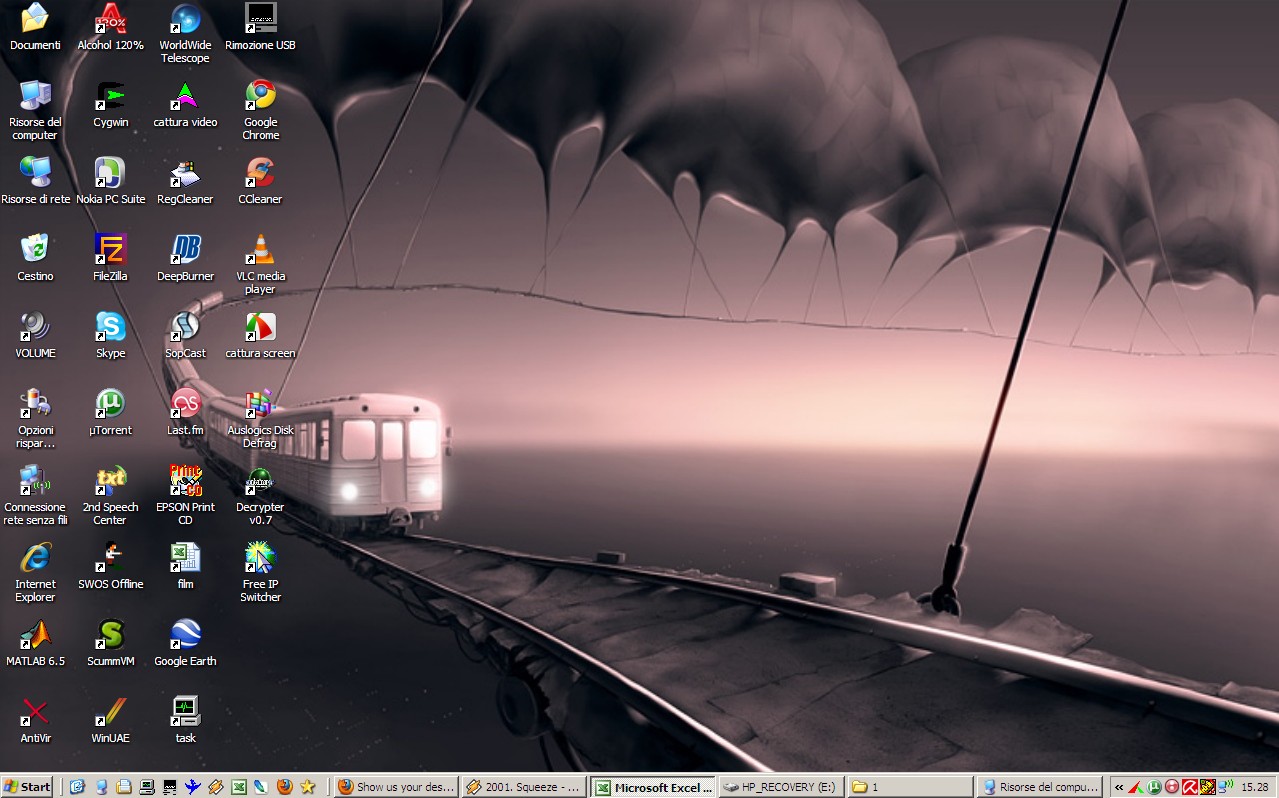Switch to Microsoft Excel taskbar window
This screenshot has width=1279, height=798.
653,787
